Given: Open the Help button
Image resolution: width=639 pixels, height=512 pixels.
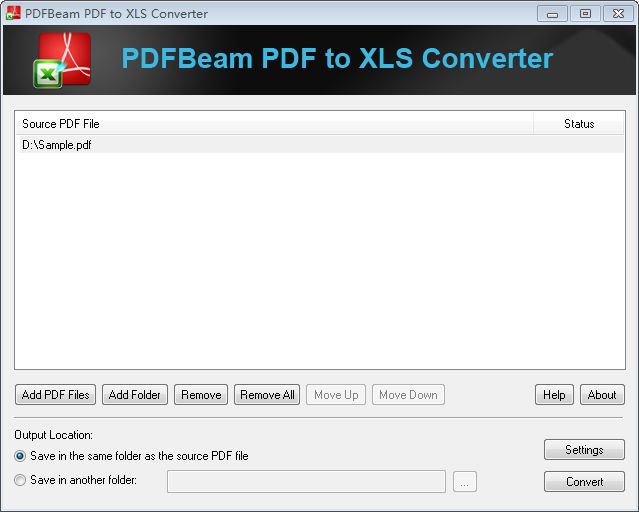Looking at the screenshot, I should (x=554, y=395).
